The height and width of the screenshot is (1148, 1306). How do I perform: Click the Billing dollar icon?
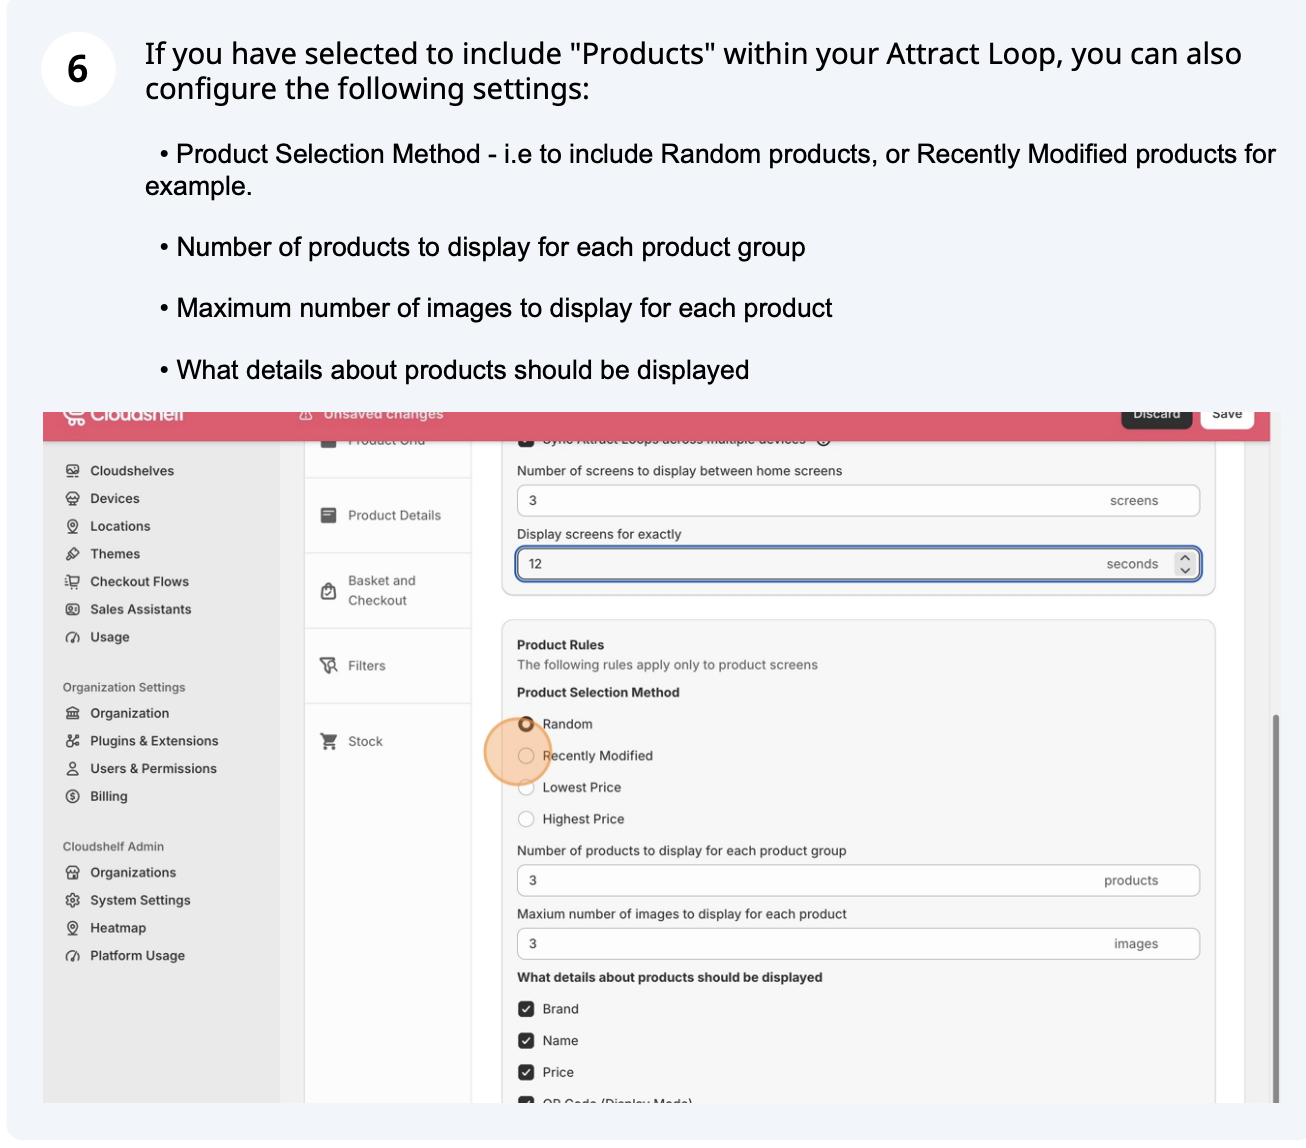click(72, 796)
